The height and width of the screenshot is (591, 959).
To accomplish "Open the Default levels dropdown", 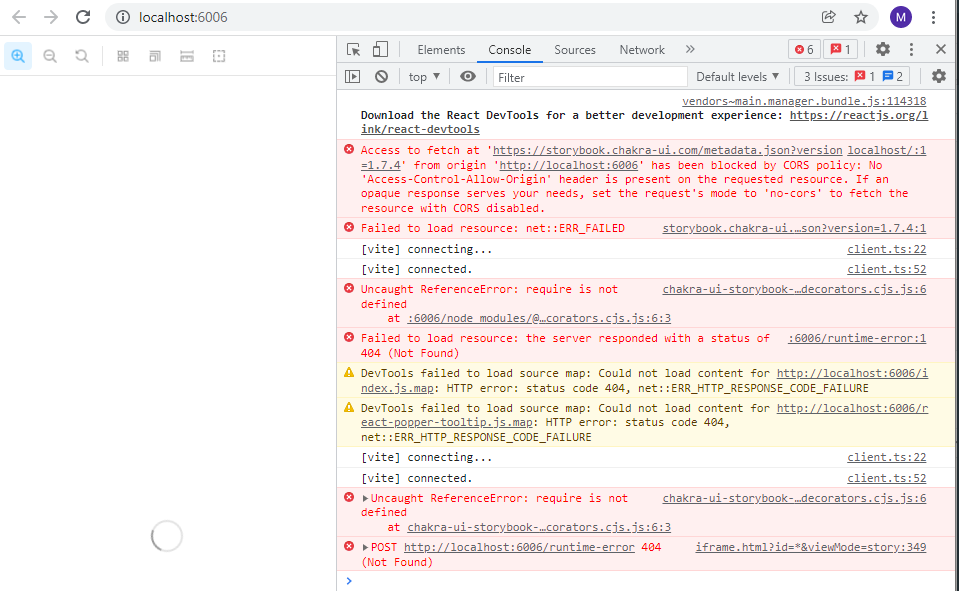I will (737, 76).
